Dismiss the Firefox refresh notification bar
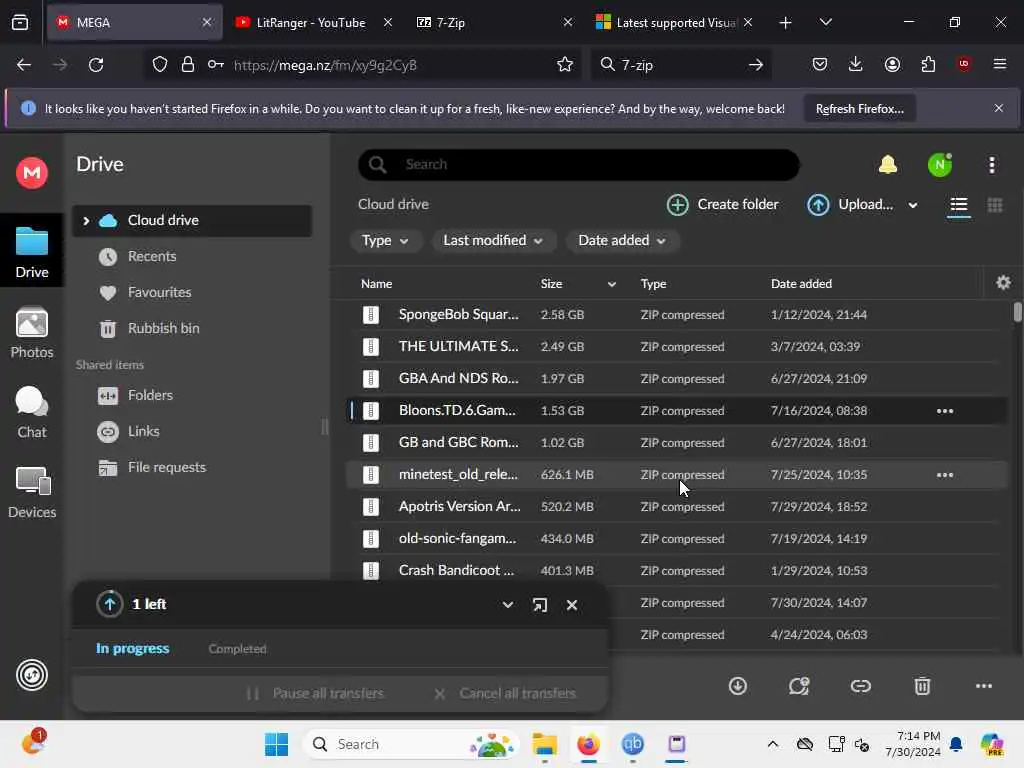The image size is (1024, 768). click(x=998, y=108)
